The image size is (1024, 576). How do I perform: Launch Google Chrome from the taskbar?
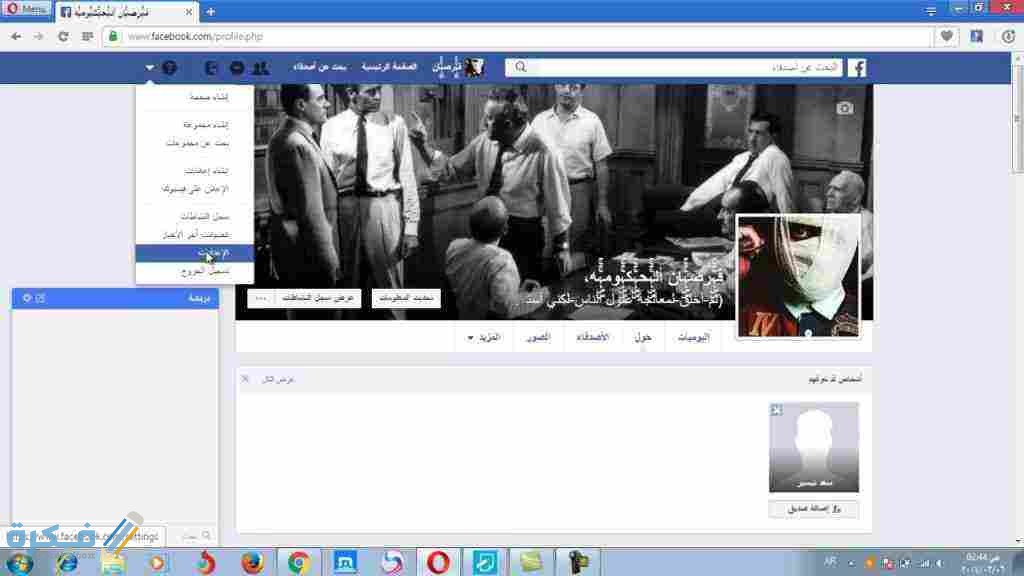299,562
